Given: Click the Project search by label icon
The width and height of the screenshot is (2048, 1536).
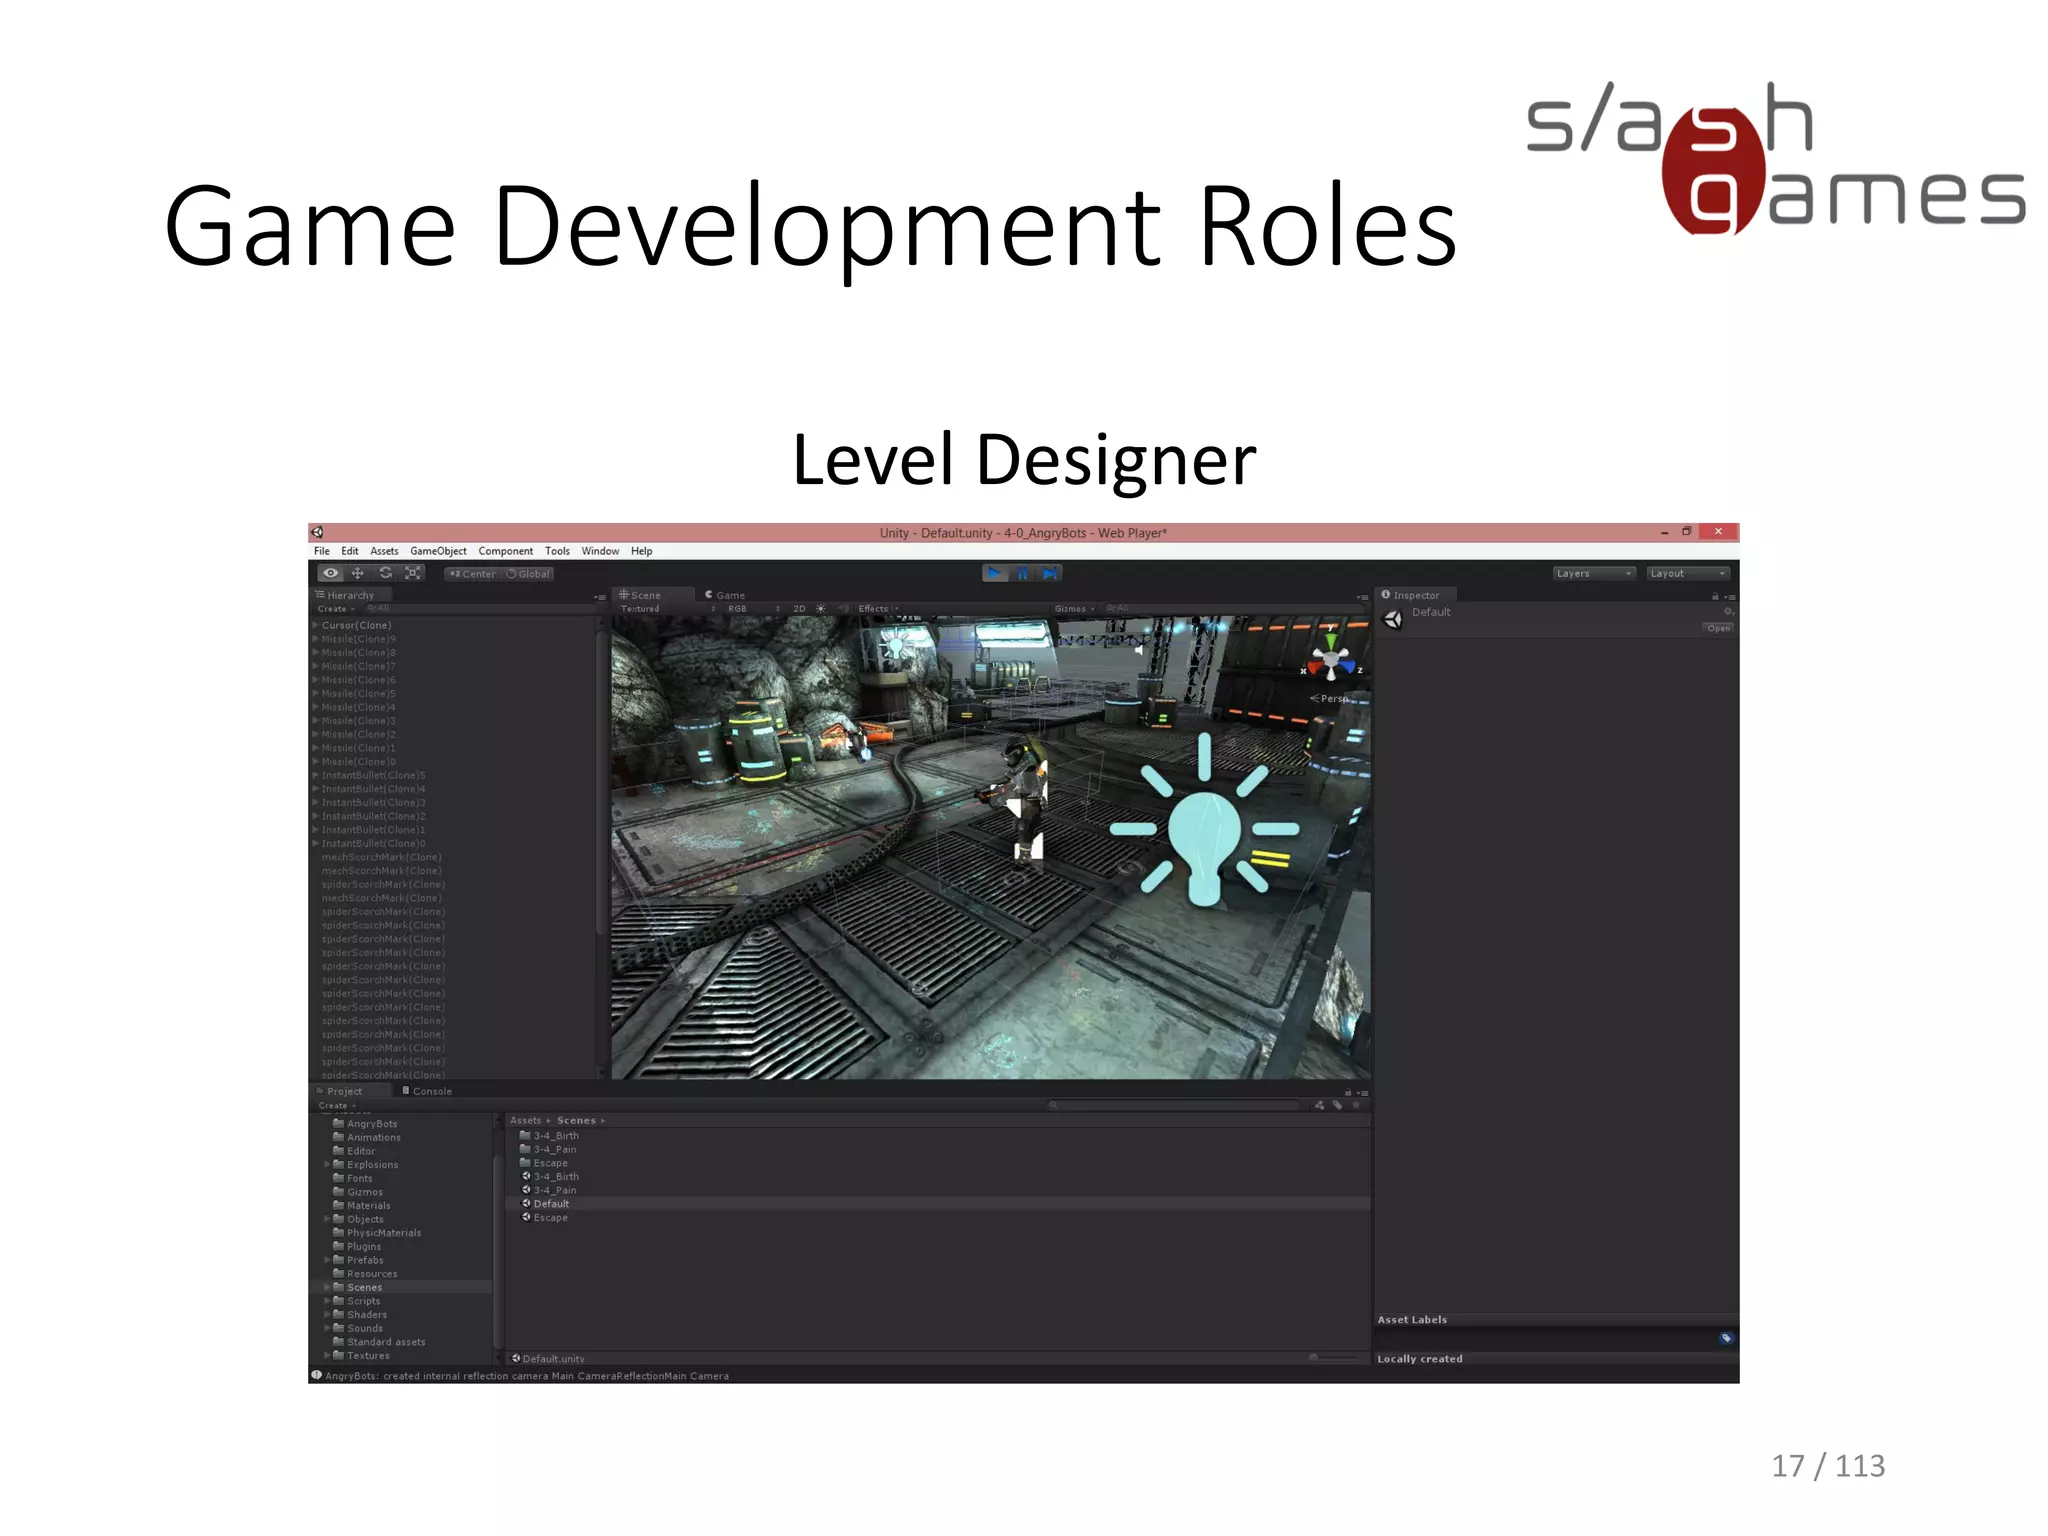Looking at the screenshot, I should [x=1338, y=1105].
